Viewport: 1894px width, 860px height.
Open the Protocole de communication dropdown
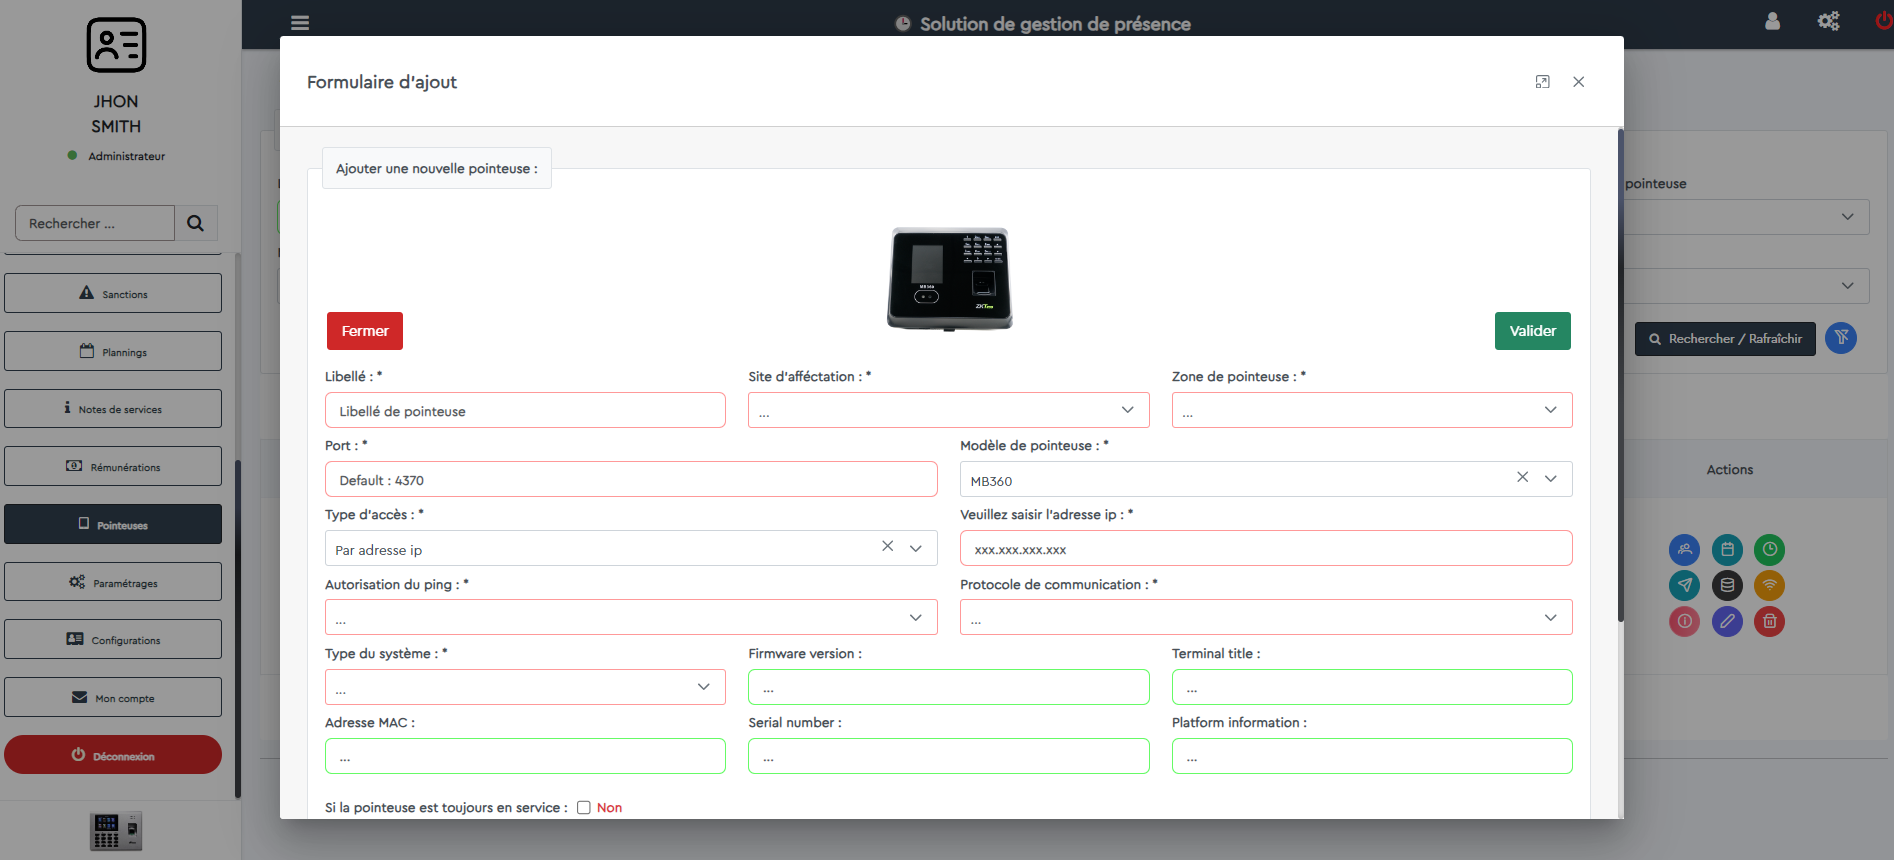click(1266, 617)
